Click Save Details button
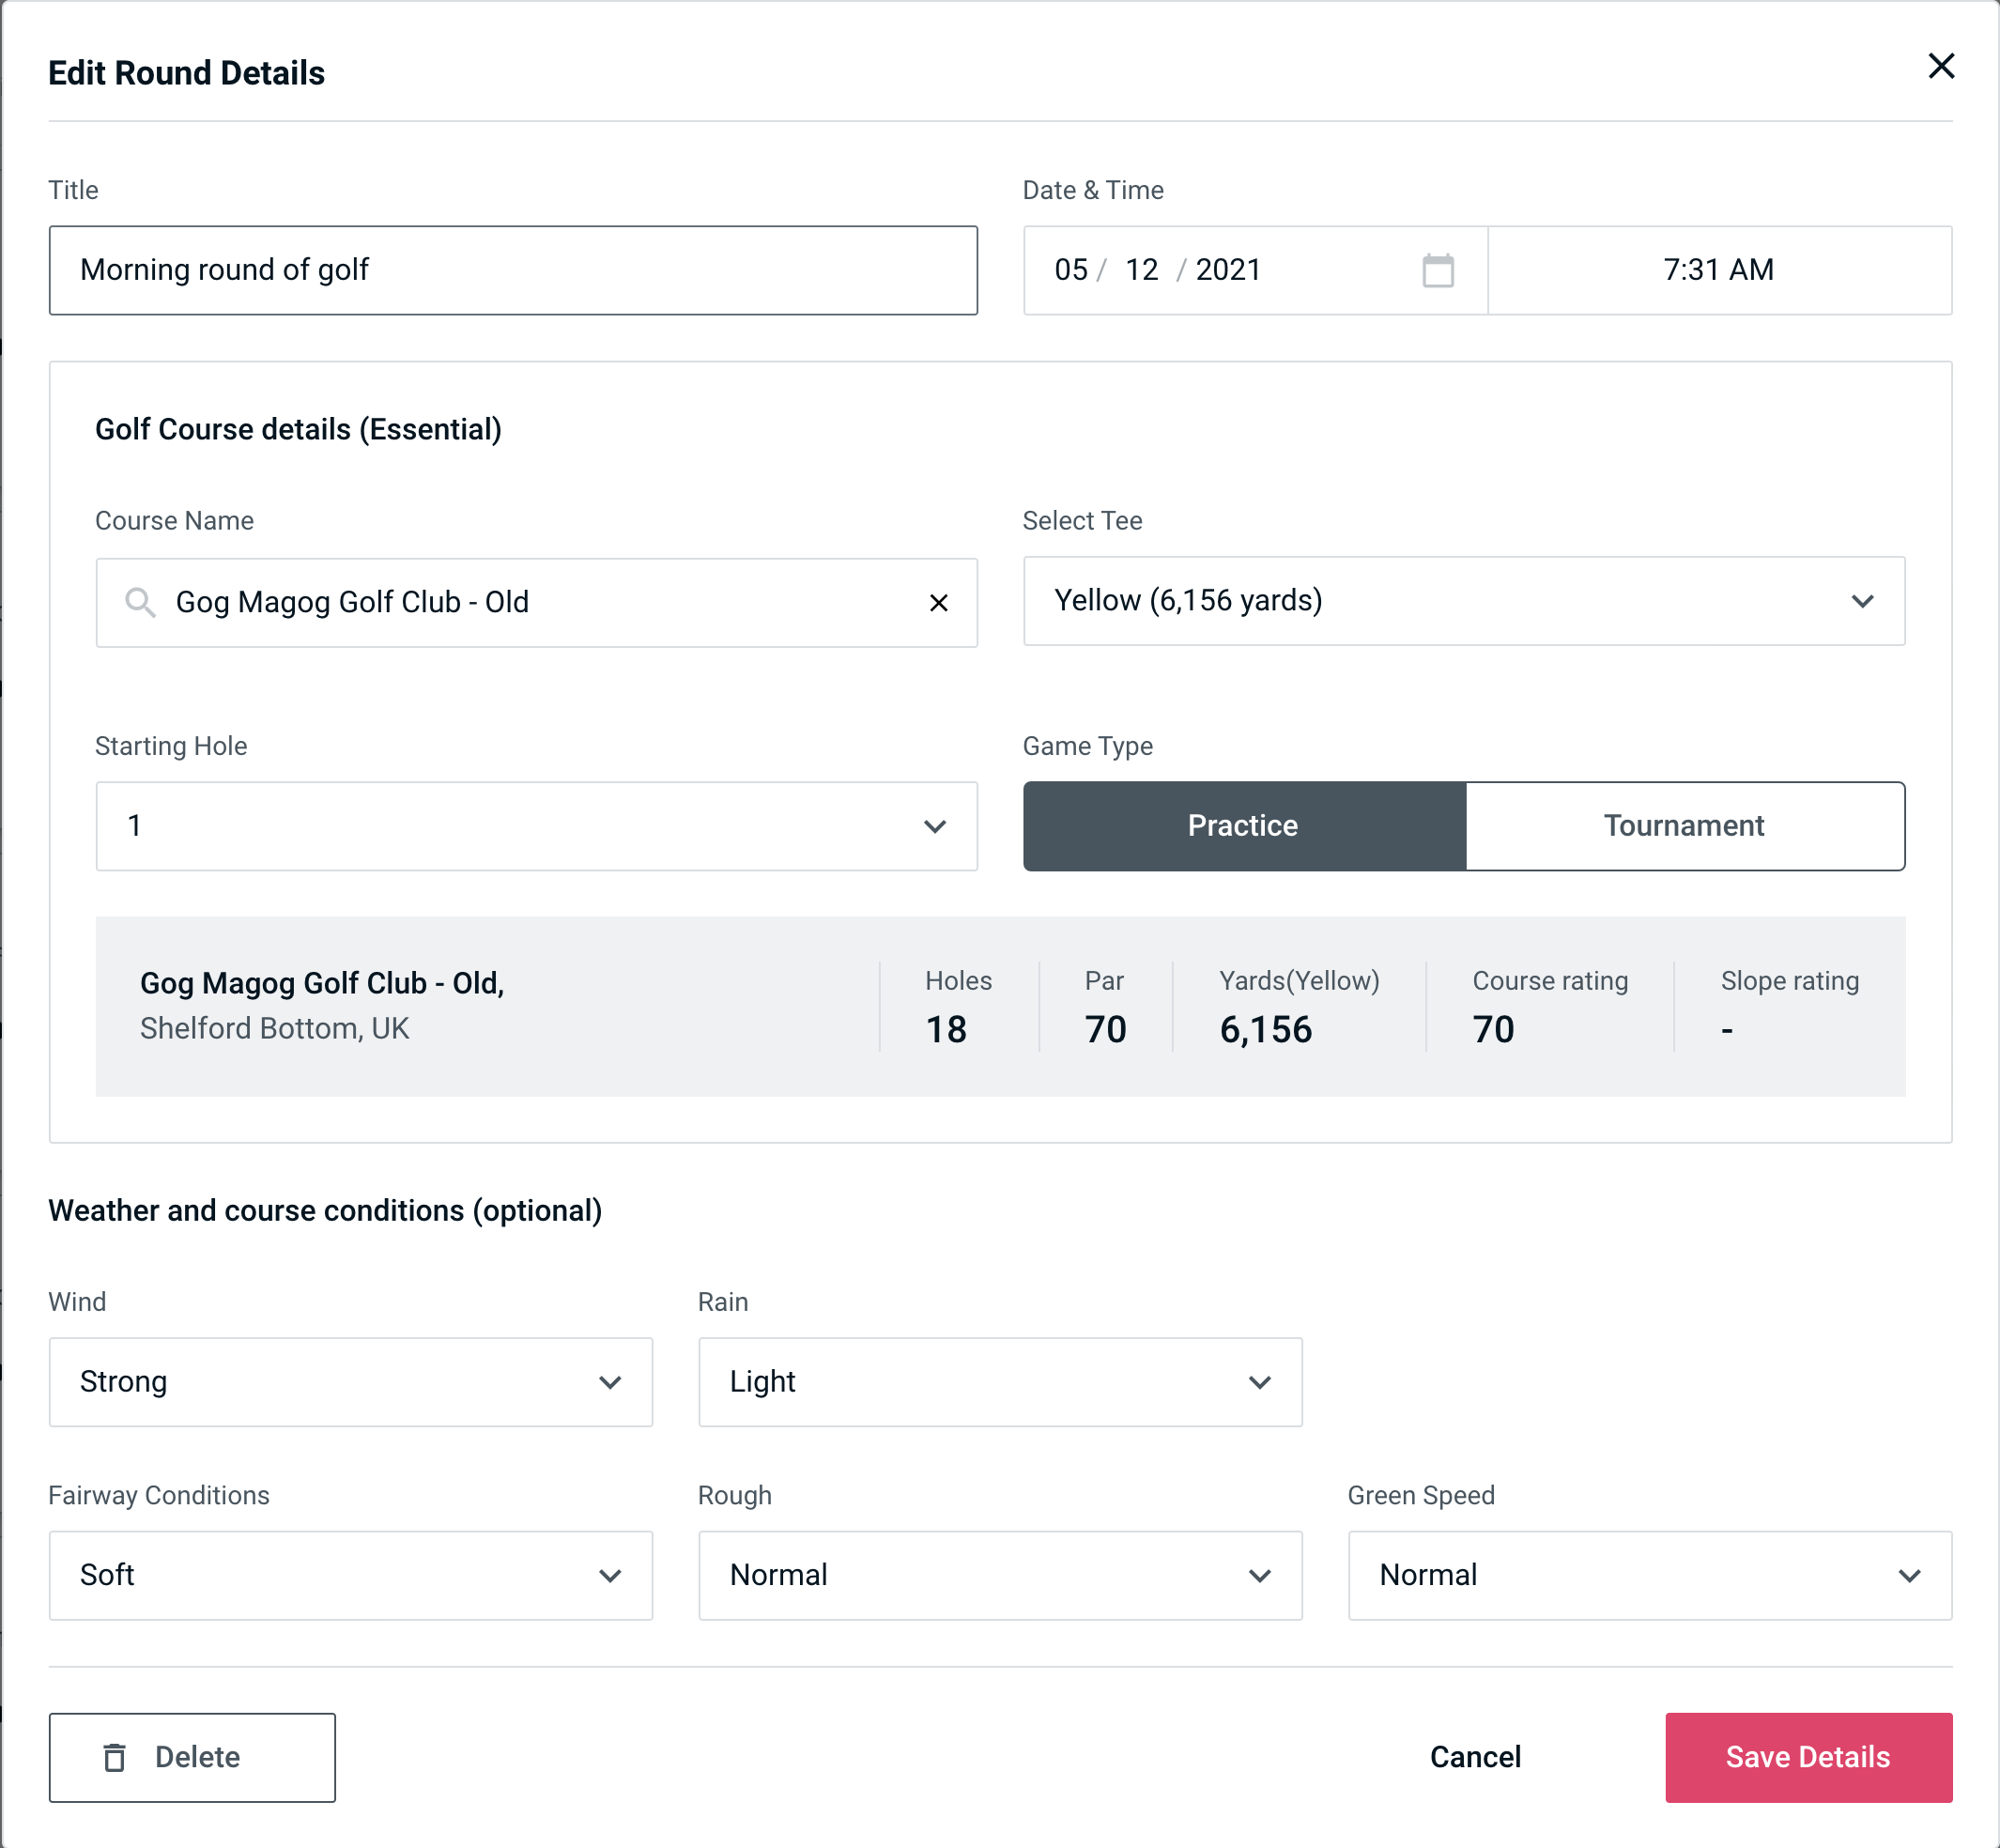The width and height of the screenshot is (2000, 1848). click(1807, 1758)
